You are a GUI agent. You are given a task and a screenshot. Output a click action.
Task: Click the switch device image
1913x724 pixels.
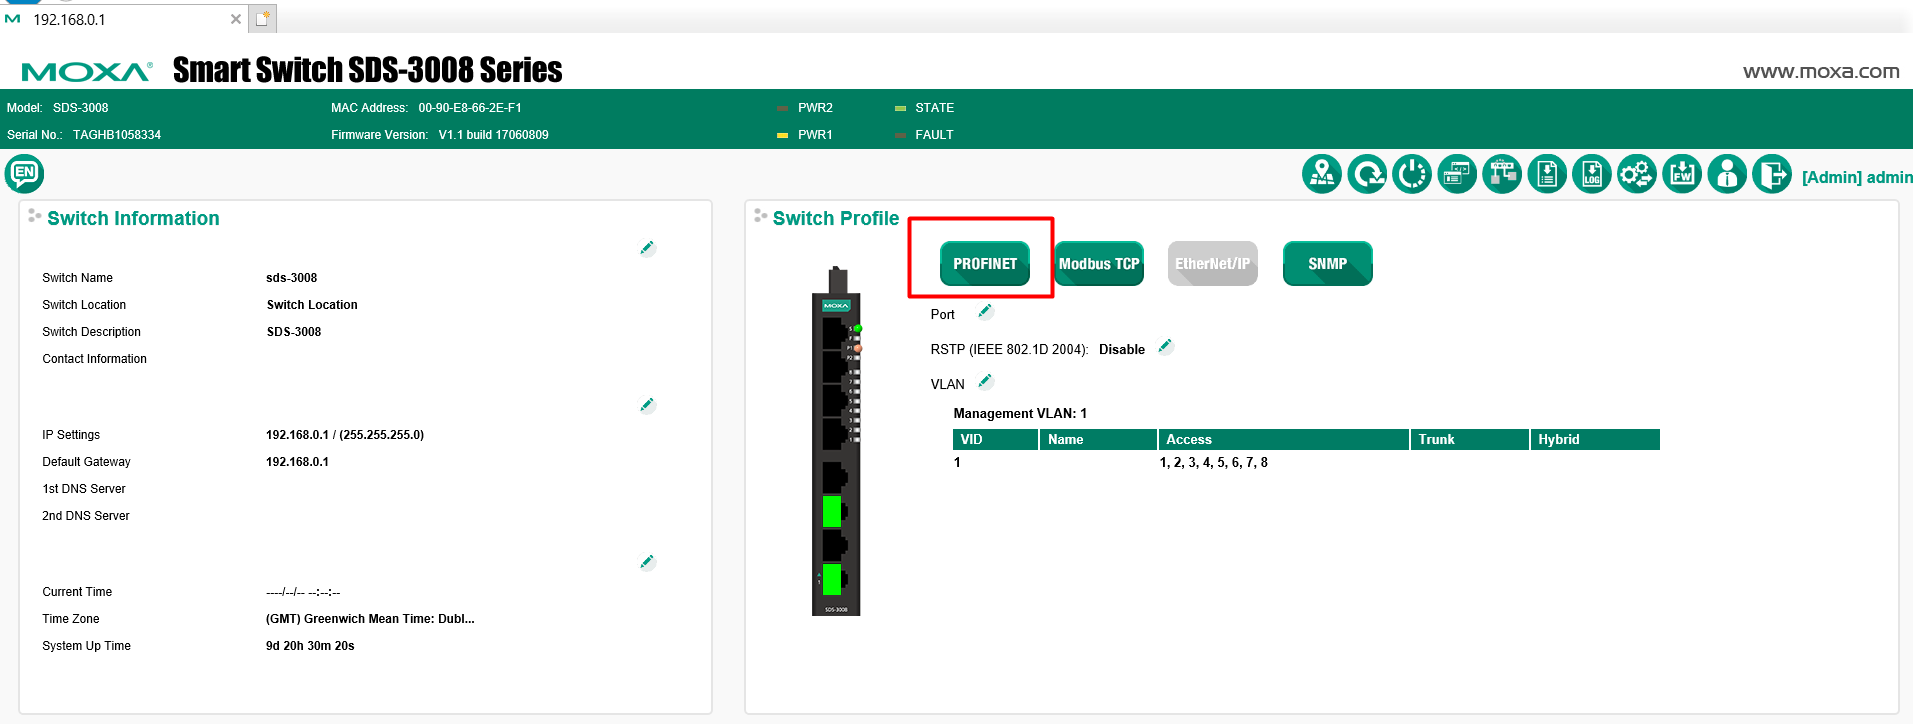tap(836, 441)
